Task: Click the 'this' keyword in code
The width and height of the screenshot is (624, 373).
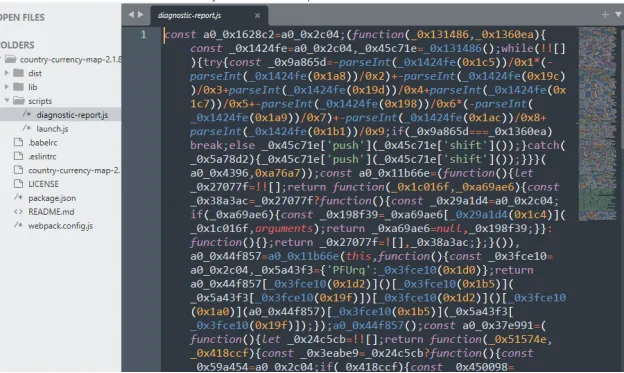Action: (x=359, y=256)
